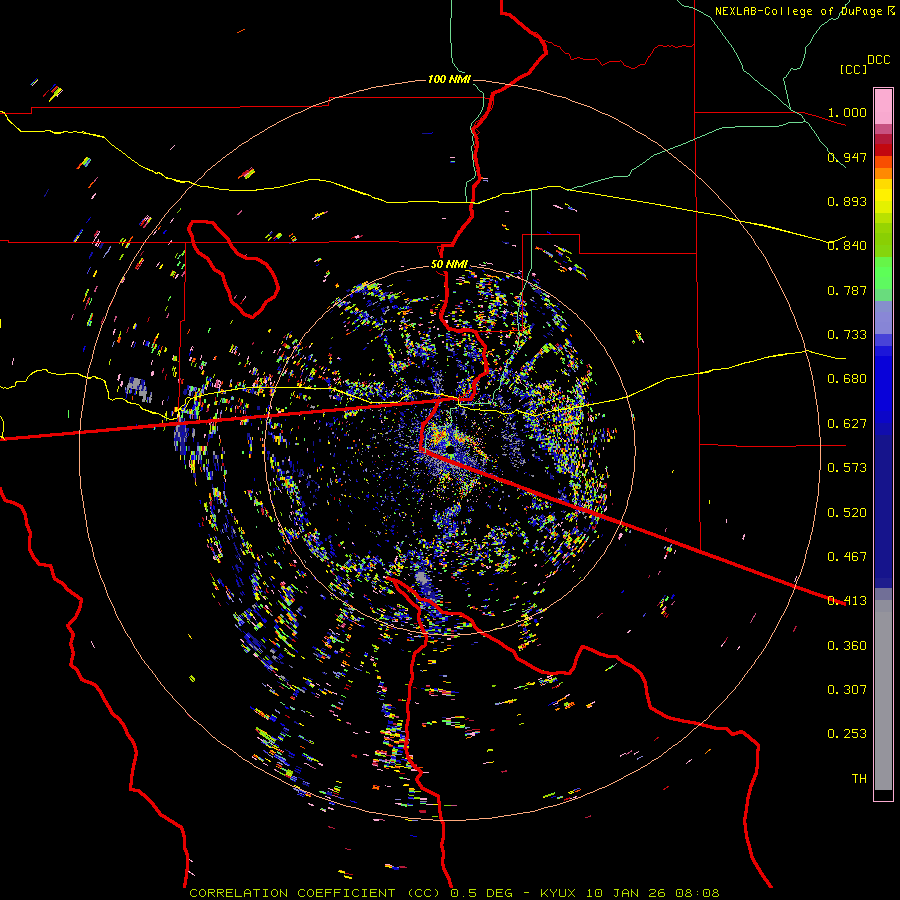
Task: Click the gray segment of the color bar
Action: (883, 695)
